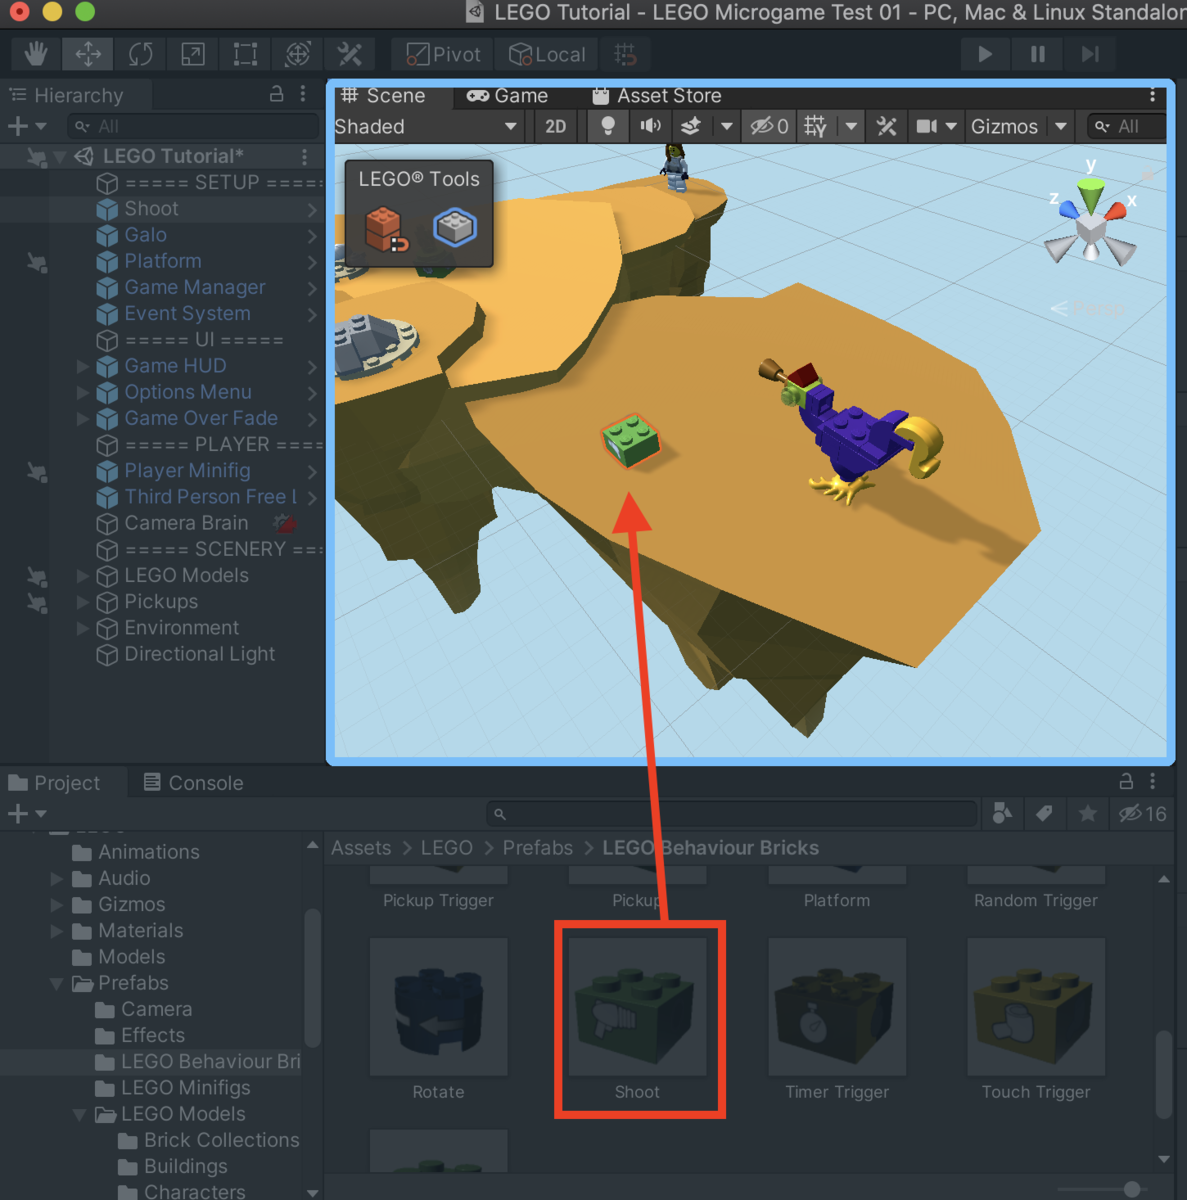Select the grey brick selection tool in LEGO Tools
Viewport: 1187px width, 1200px height.
(455, 227)
